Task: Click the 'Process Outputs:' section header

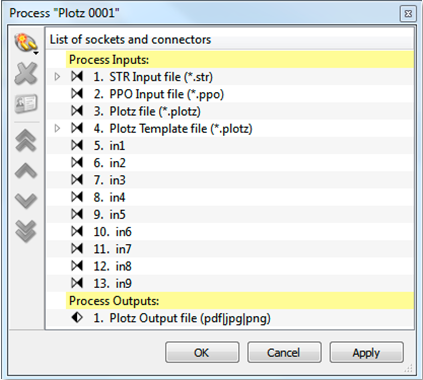Action: pos(240,301)
